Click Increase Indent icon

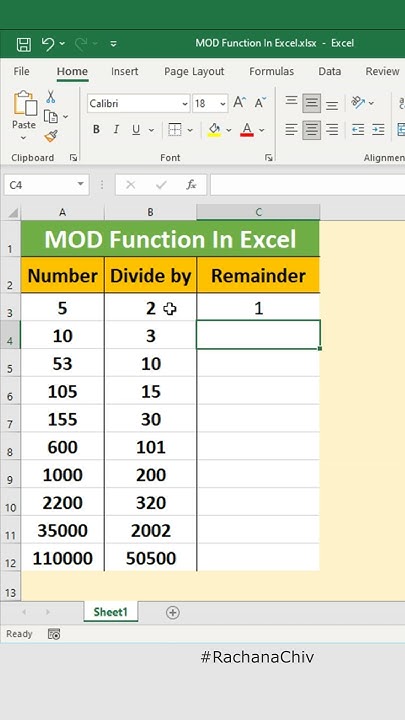point(378,130)
